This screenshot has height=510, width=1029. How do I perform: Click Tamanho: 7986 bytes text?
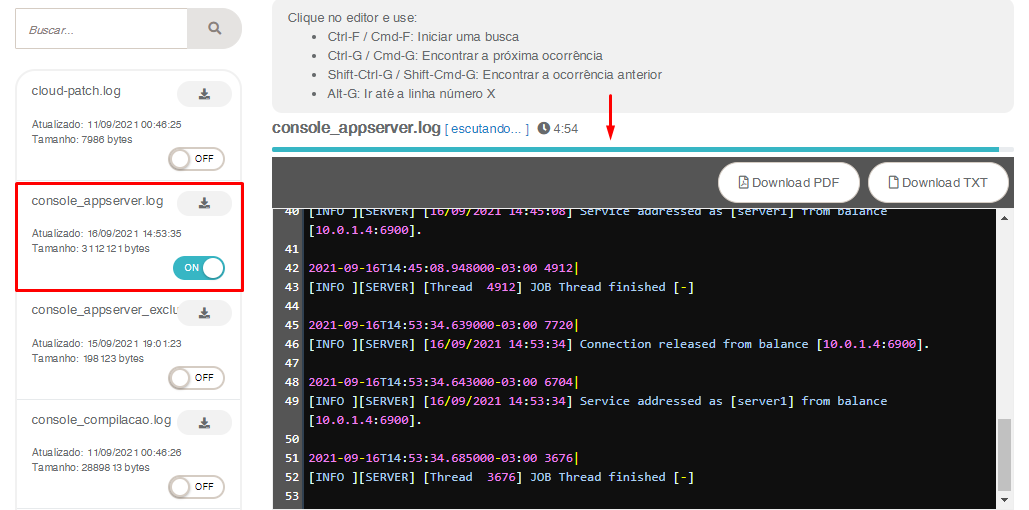[82, 139]
